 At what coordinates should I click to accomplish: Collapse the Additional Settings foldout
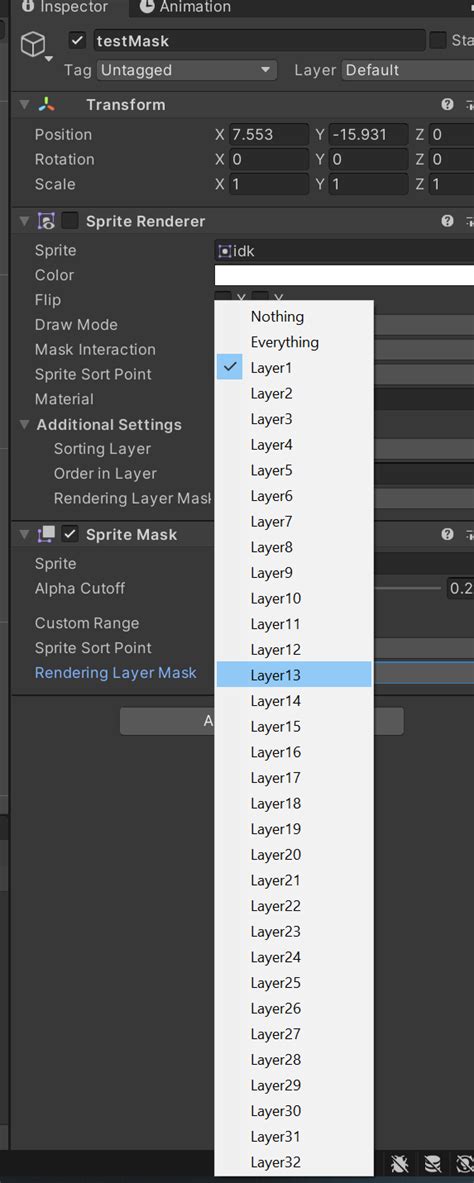25,425
